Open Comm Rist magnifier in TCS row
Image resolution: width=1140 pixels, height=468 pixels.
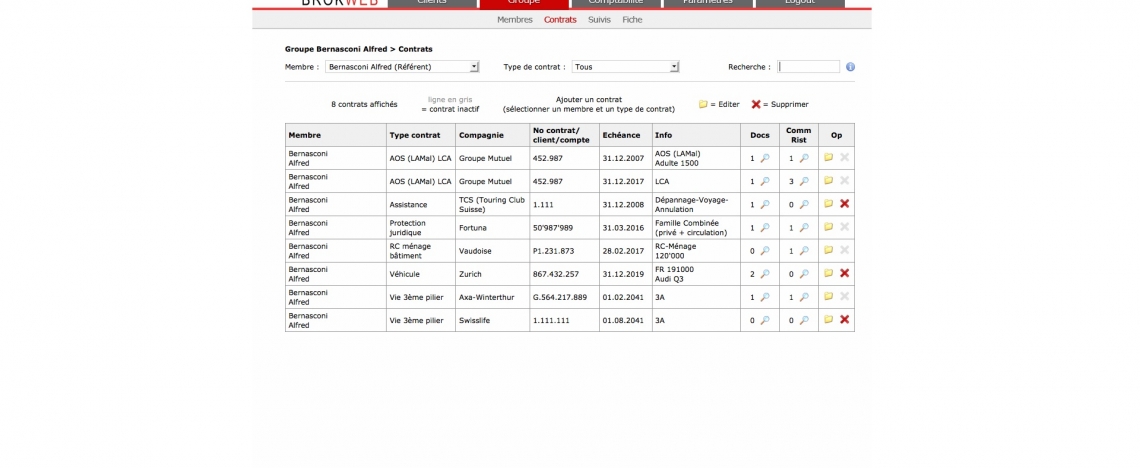(803, 204)
